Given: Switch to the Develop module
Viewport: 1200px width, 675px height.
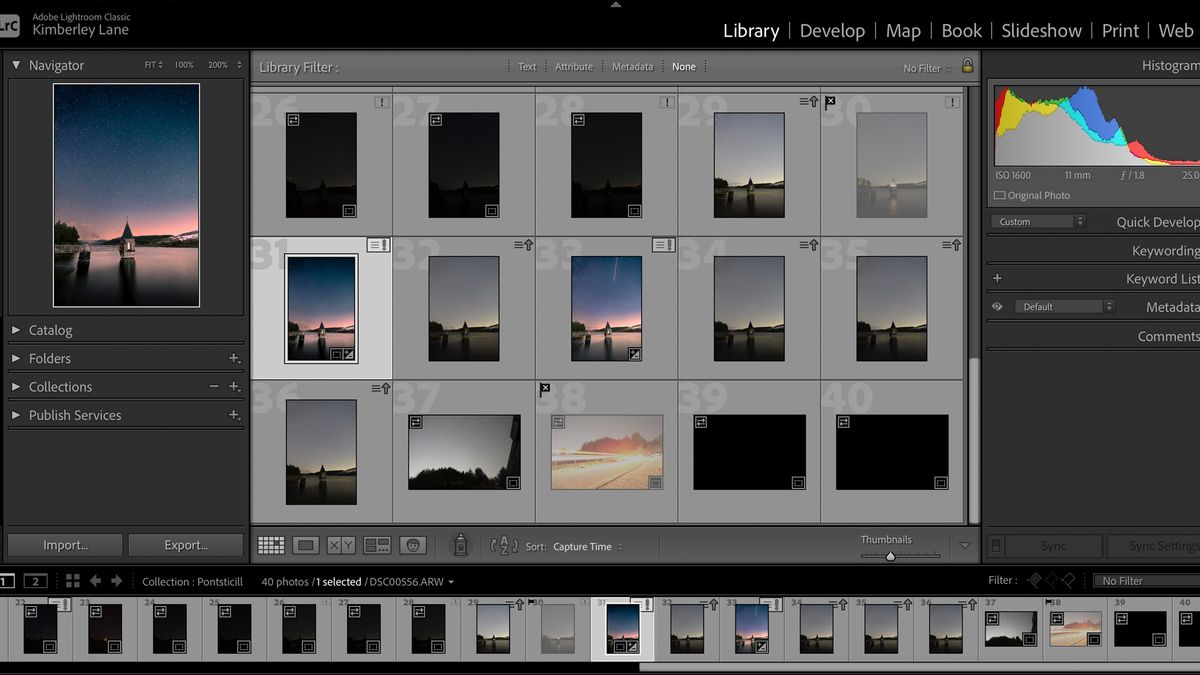Looking at the screenshot, I should click(832, 30).
